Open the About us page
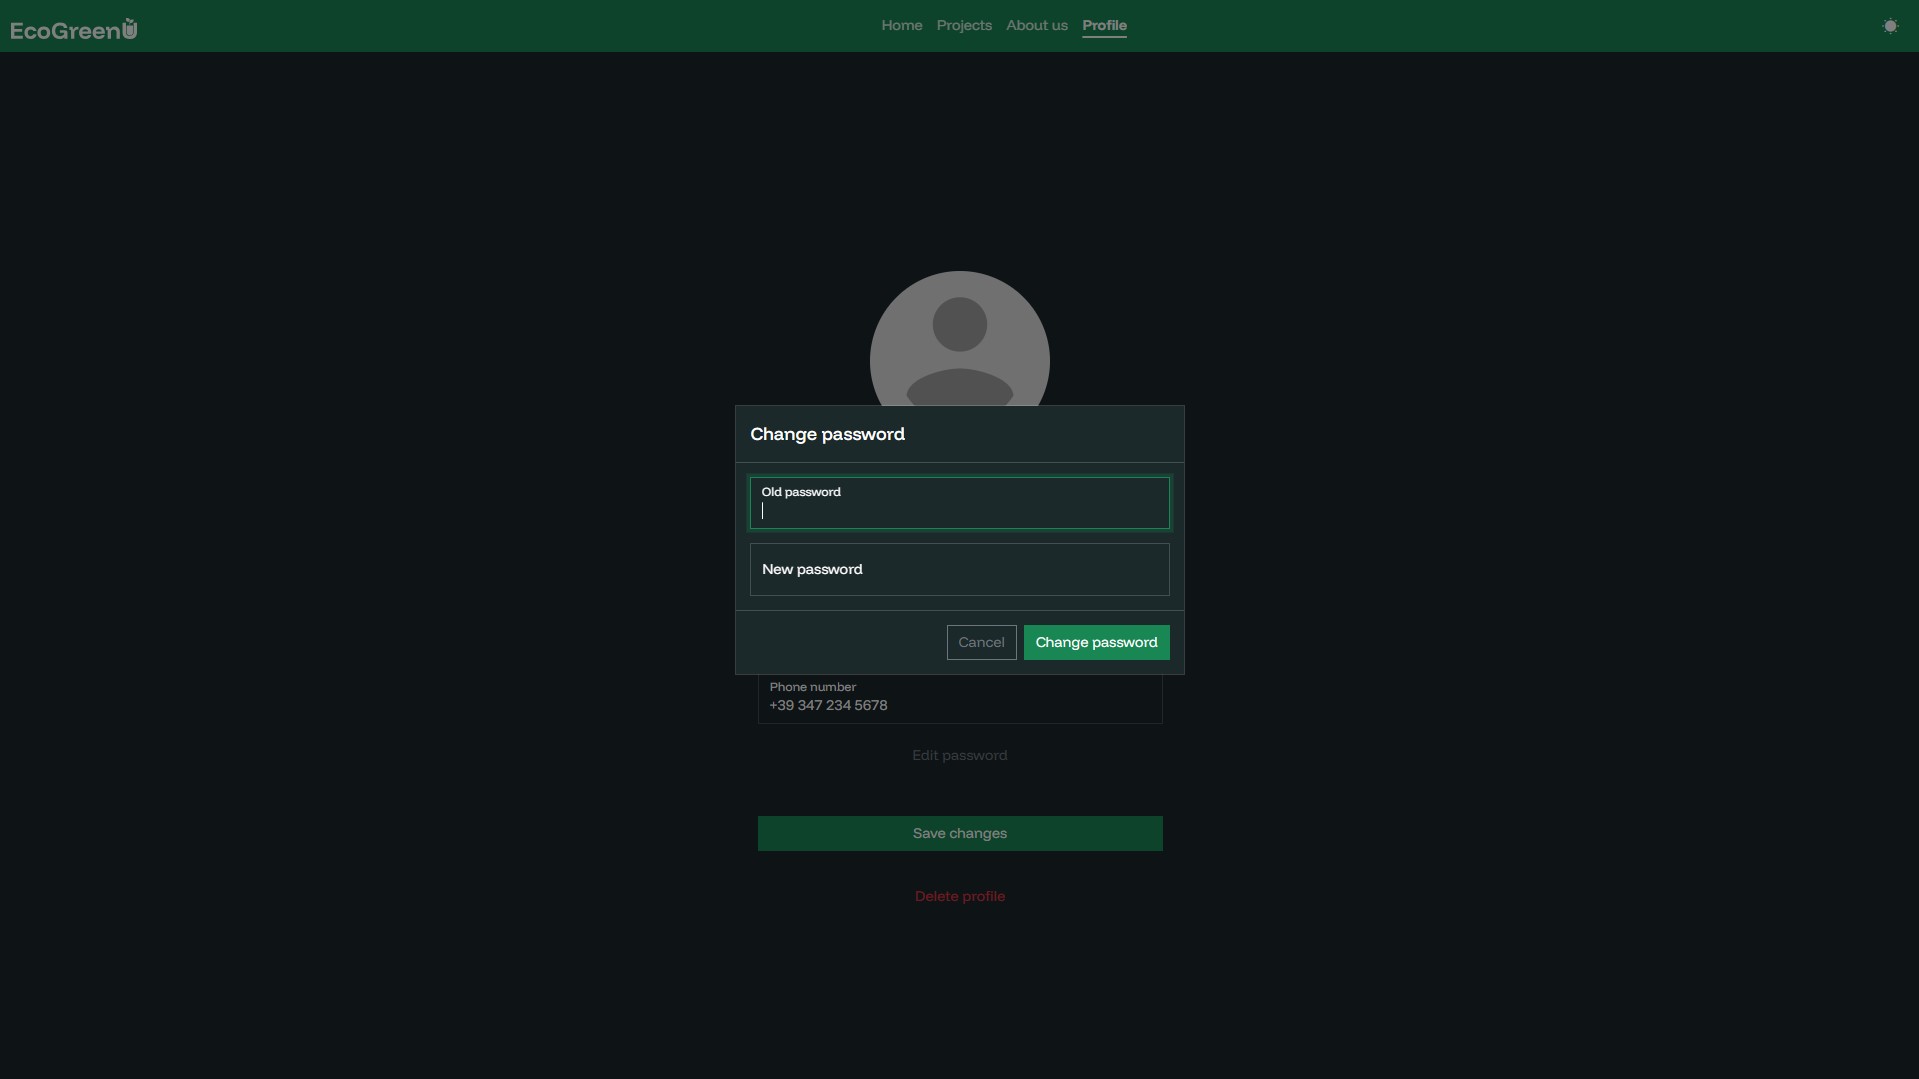The width and height of the screenshot is (1919, 1079). pos(1036,25)
